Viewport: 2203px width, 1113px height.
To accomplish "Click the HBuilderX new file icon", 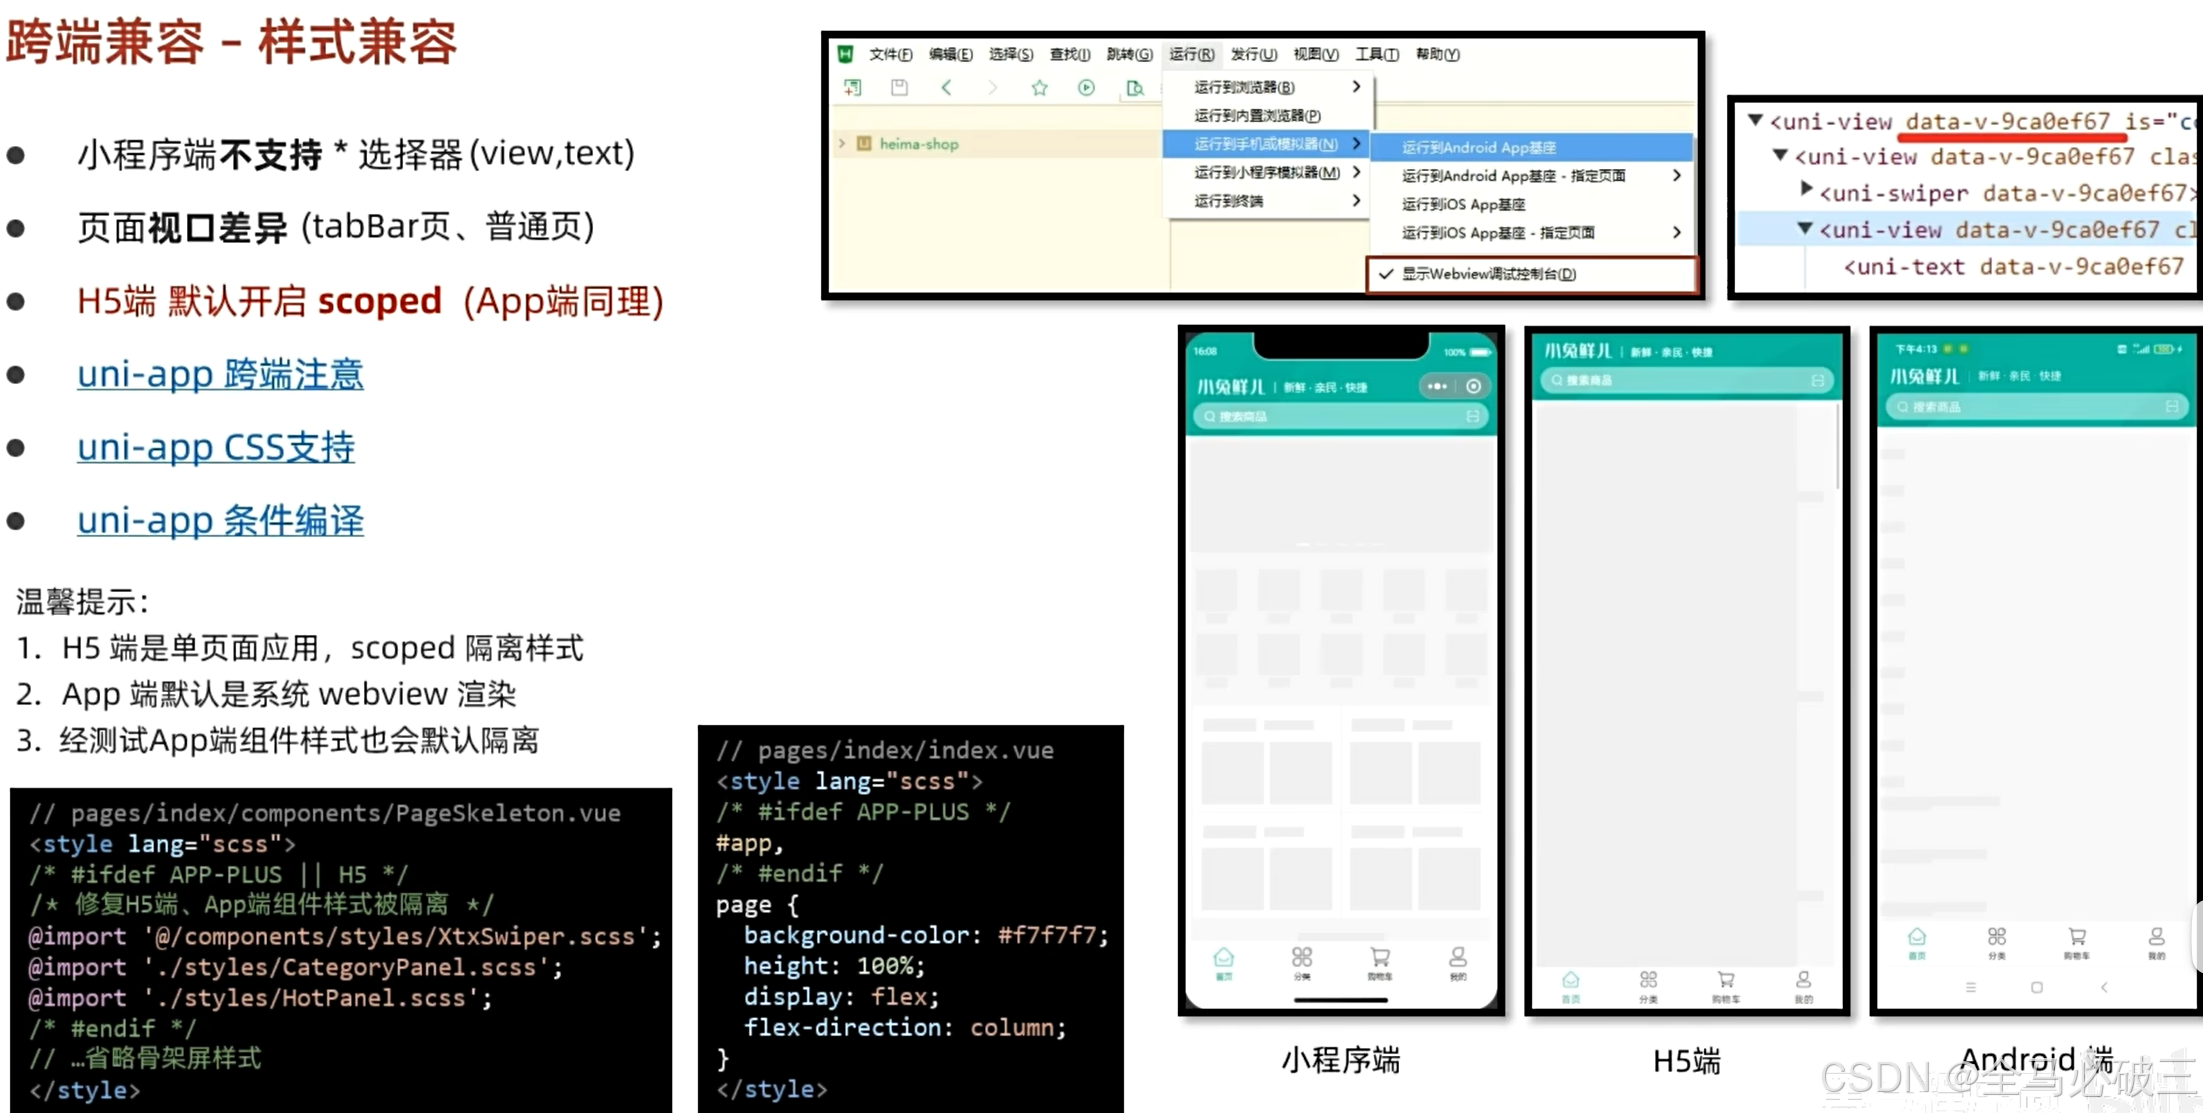I will (x=852, y=88).
